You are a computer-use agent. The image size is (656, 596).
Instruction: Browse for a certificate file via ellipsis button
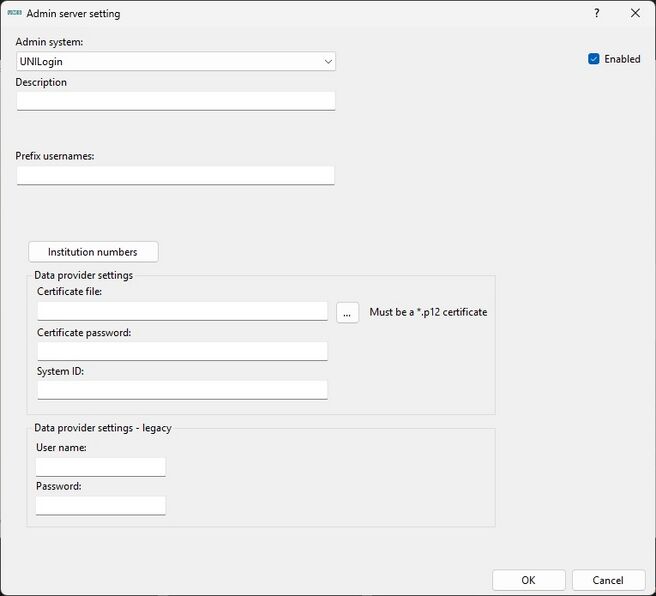pos(347,312)
